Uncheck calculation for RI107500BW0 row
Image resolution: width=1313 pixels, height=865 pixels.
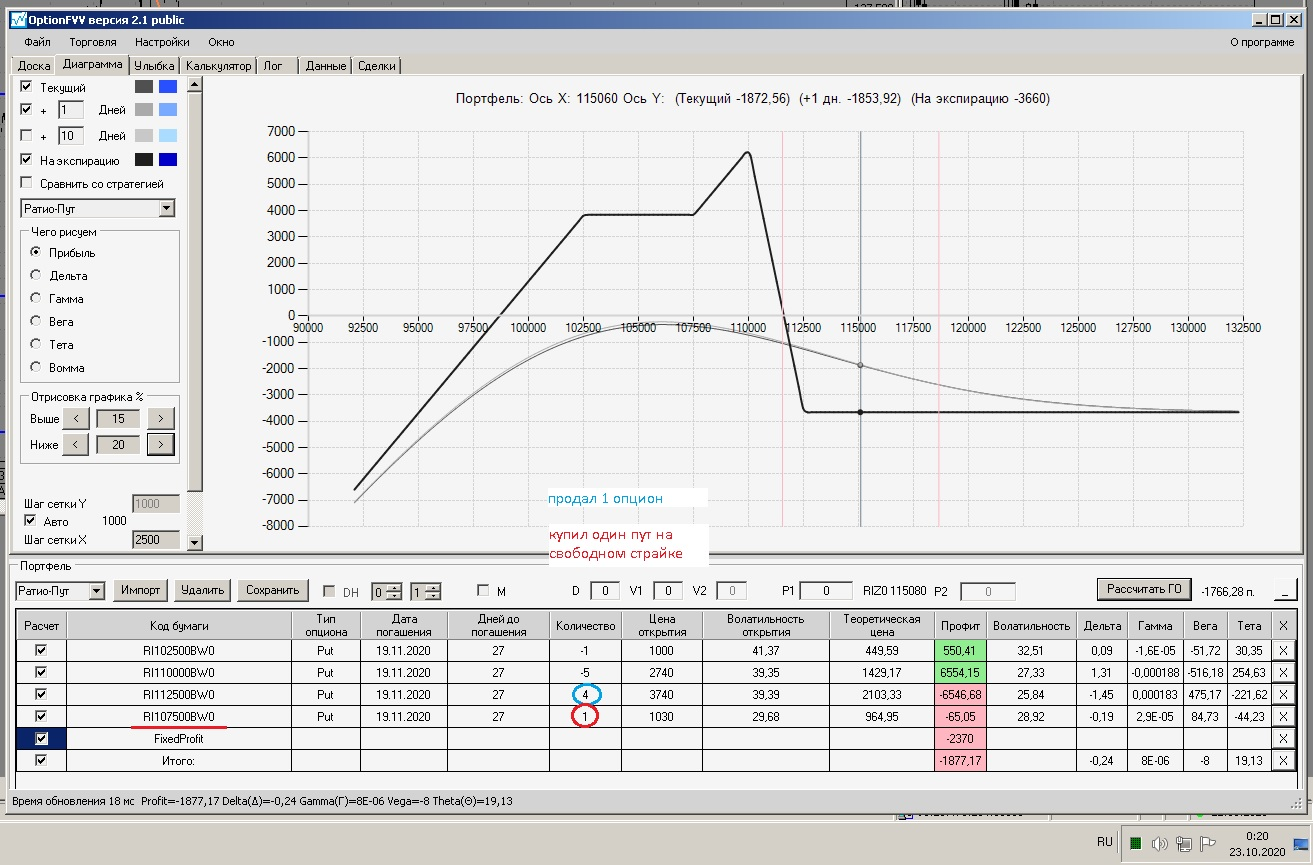(x=41, y=716)
